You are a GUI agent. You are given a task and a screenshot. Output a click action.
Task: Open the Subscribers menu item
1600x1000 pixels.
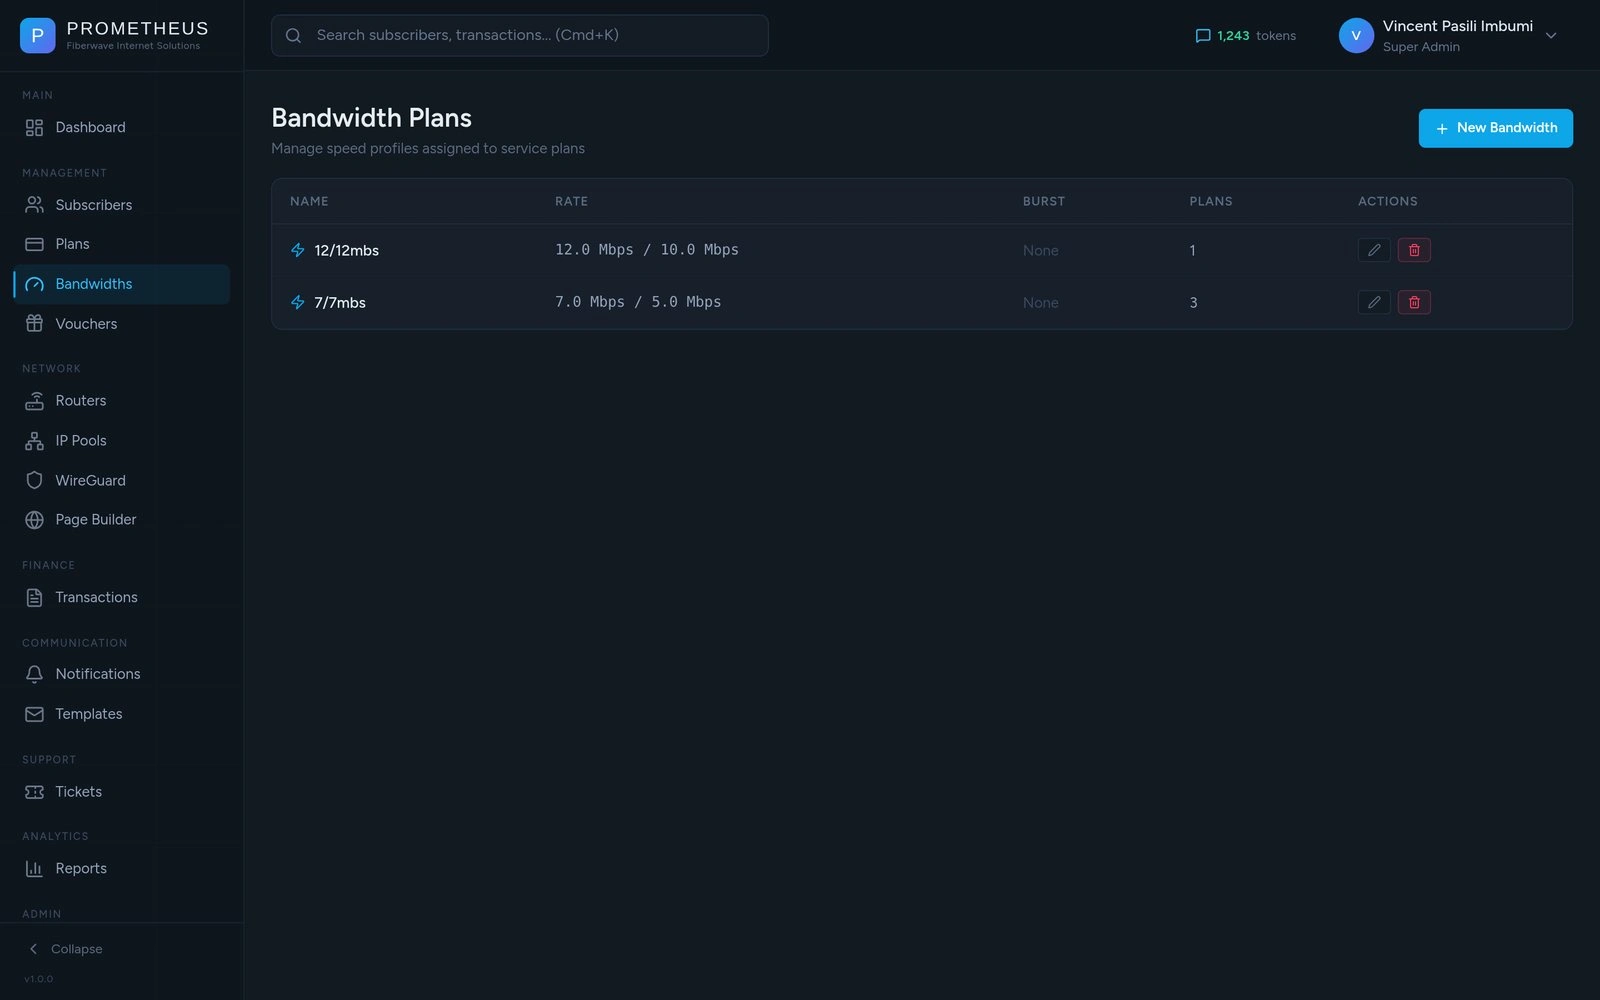[x=93, y=205]
